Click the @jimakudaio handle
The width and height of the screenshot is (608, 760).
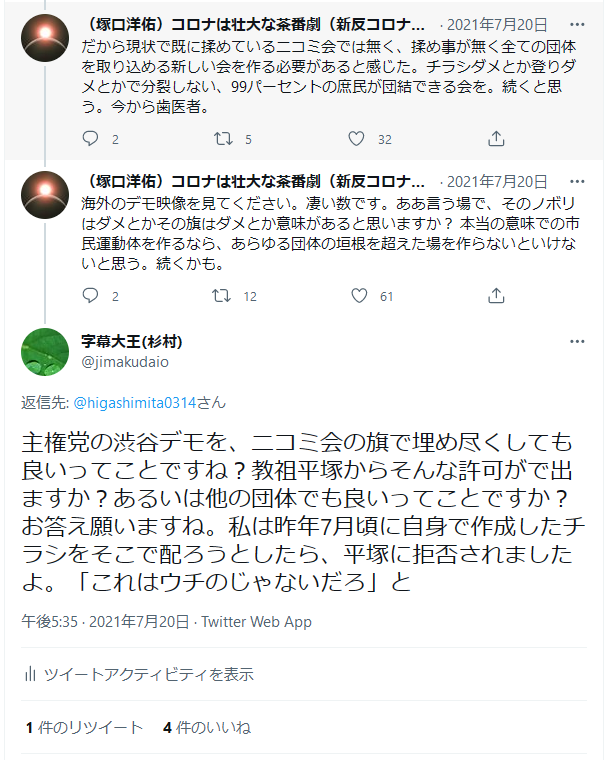coord(125,361)
